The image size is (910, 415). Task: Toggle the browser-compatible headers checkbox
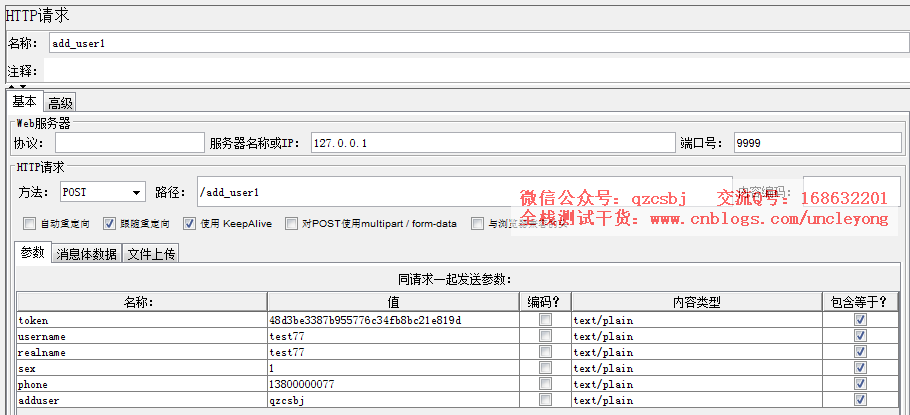pos(477,223)
